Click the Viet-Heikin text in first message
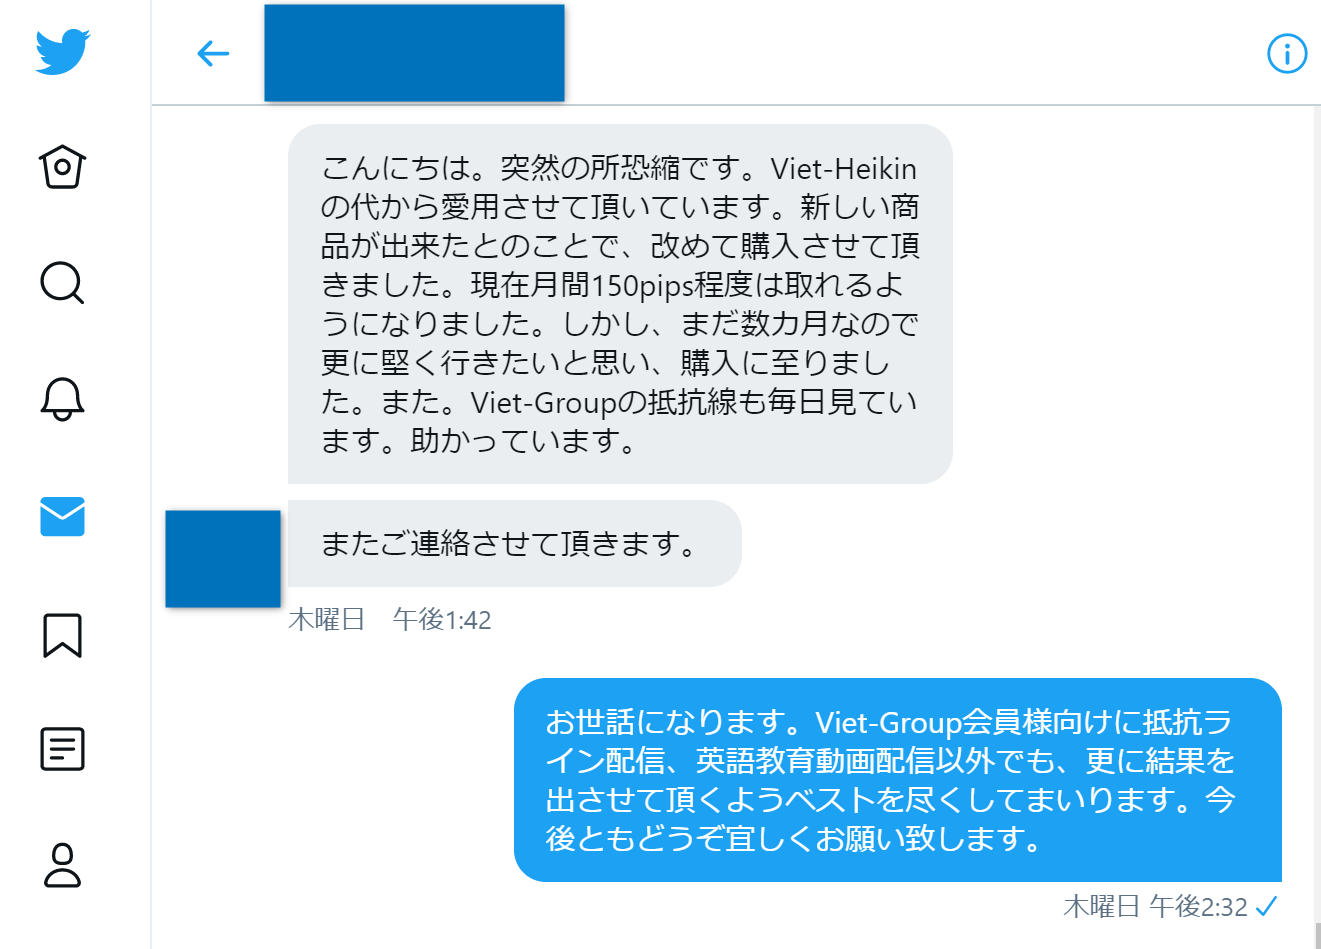1321x949 pixels. 843,168
